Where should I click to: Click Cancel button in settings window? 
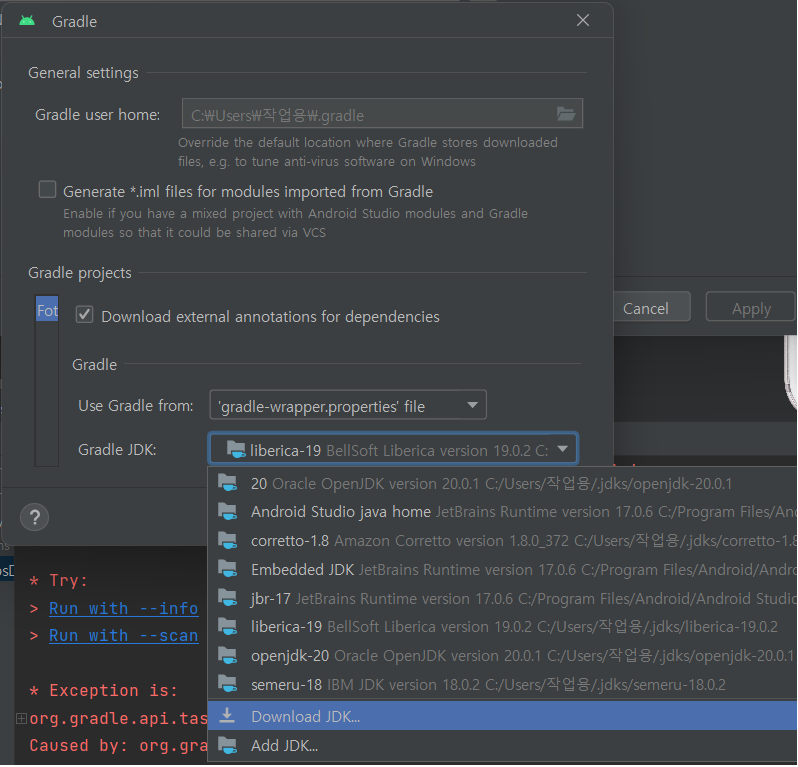pos(652,307)
